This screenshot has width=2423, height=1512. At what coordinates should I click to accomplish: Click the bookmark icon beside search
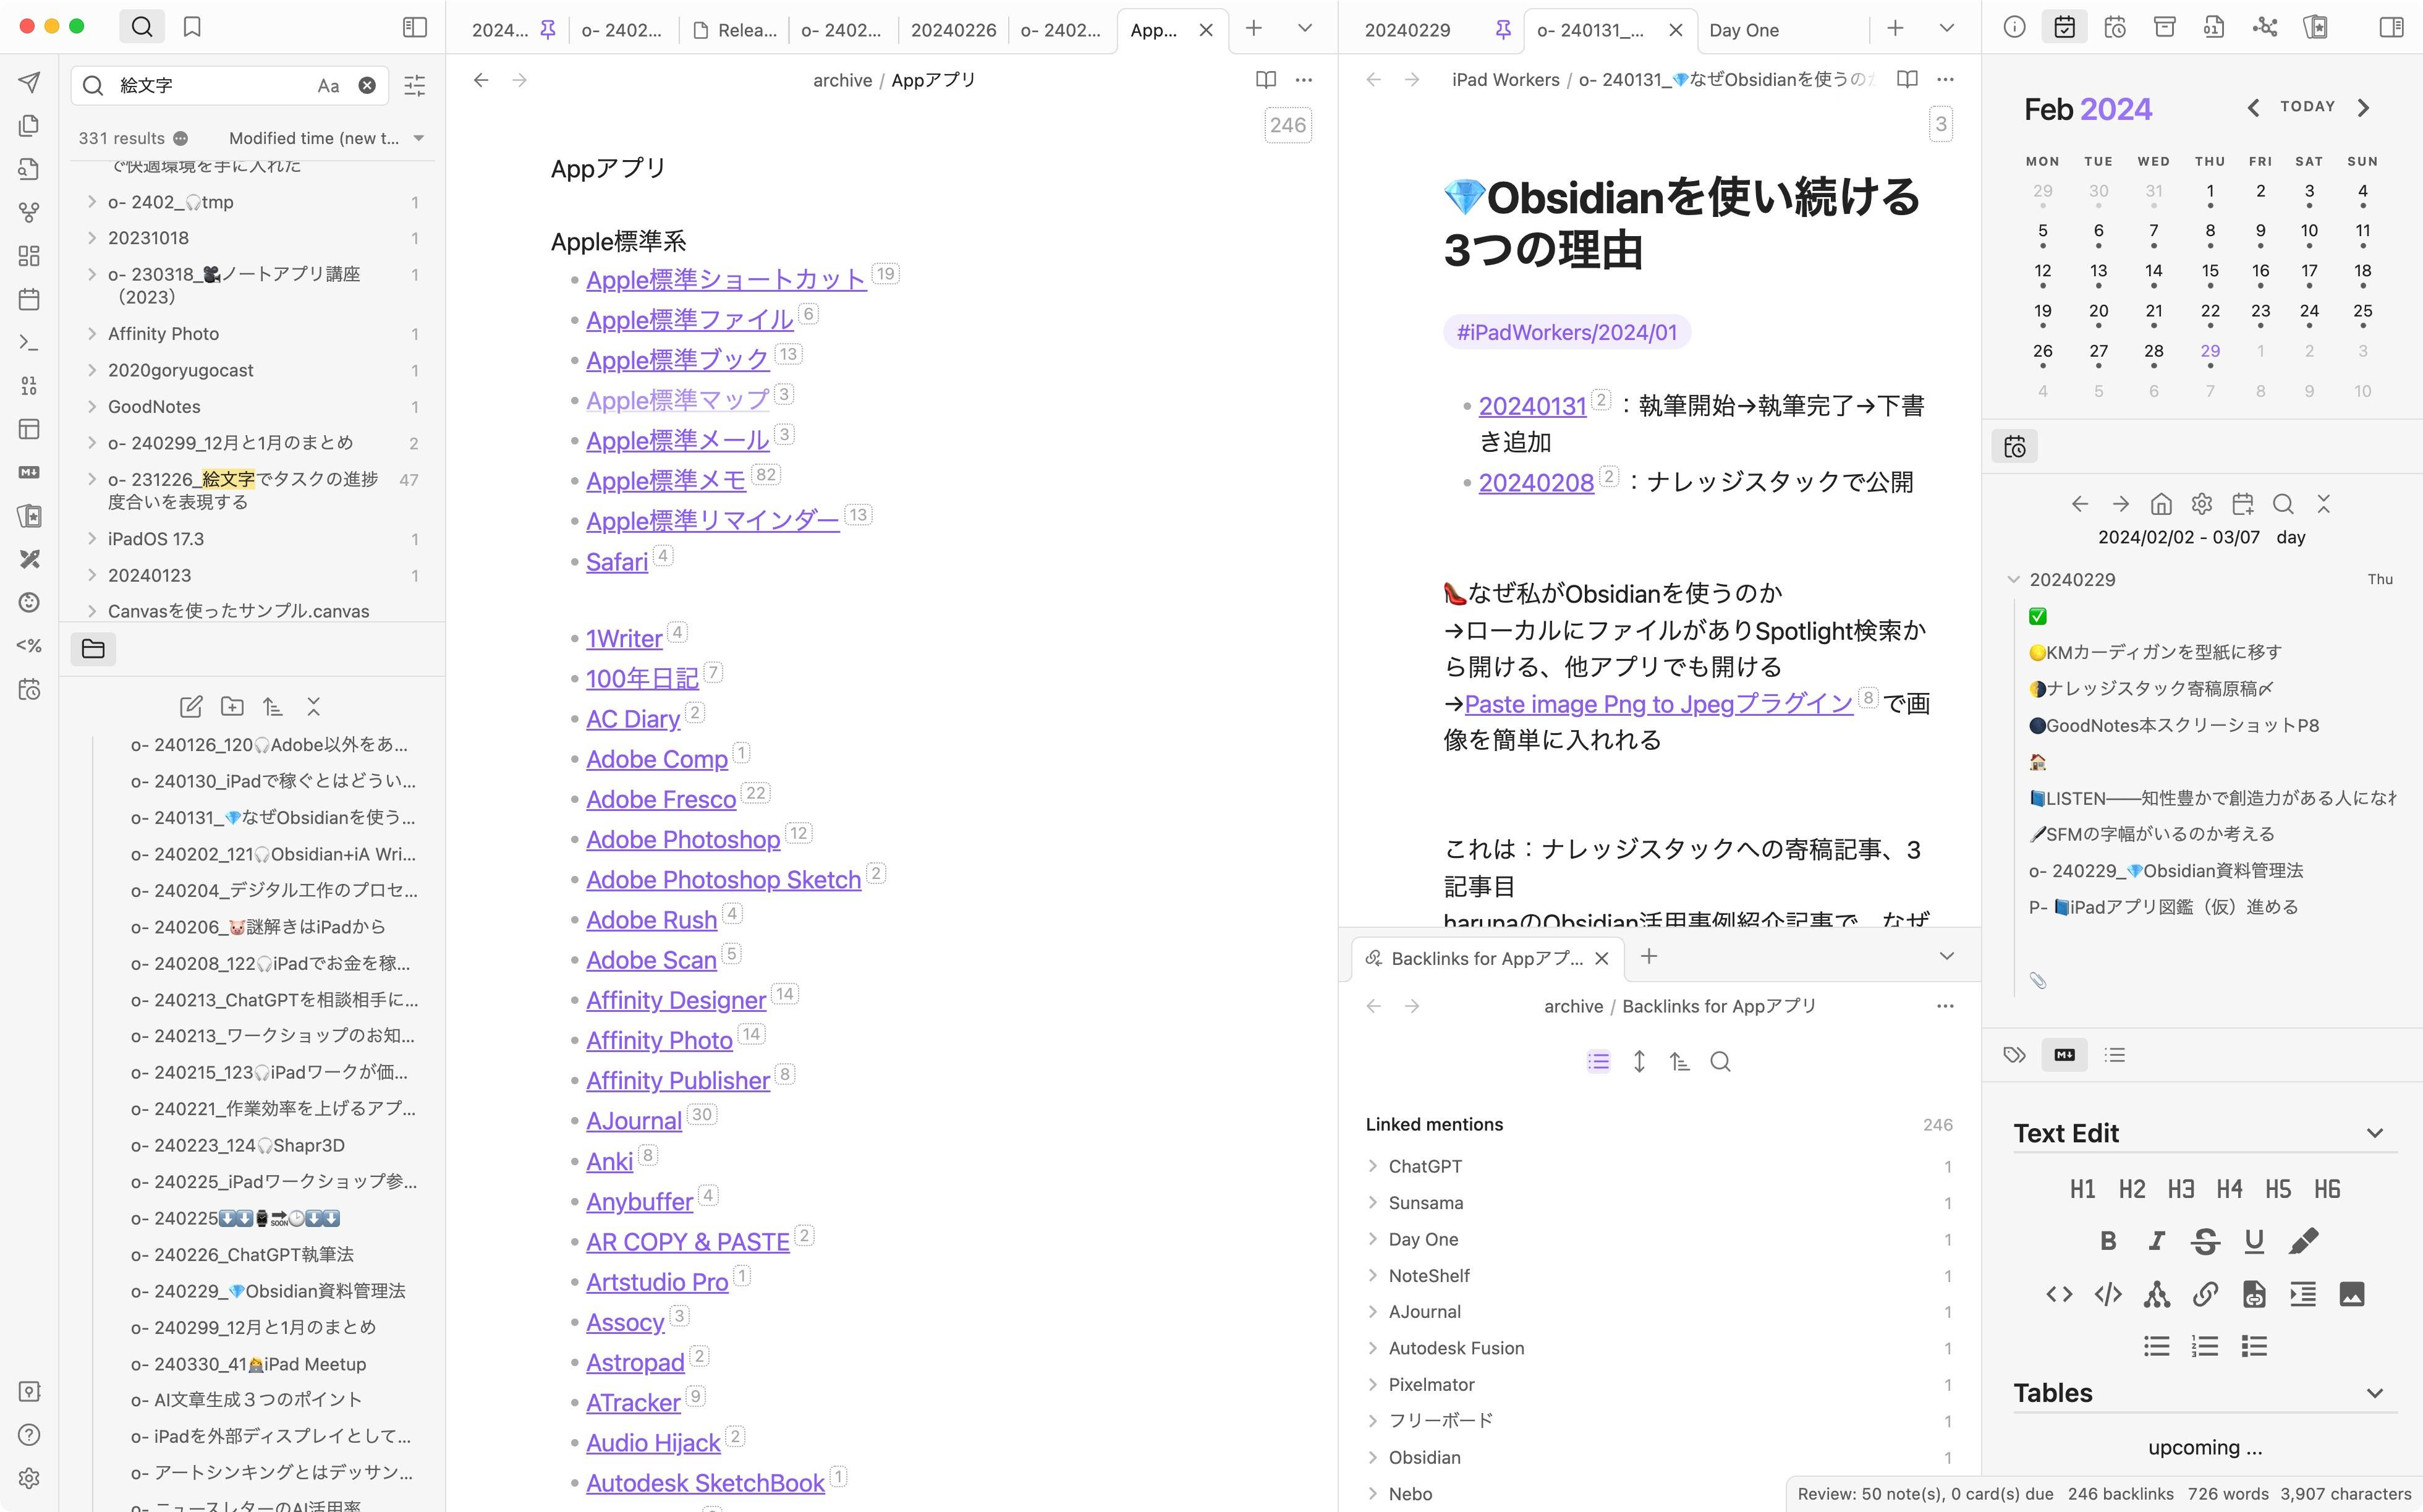click(x=192, y=27)
